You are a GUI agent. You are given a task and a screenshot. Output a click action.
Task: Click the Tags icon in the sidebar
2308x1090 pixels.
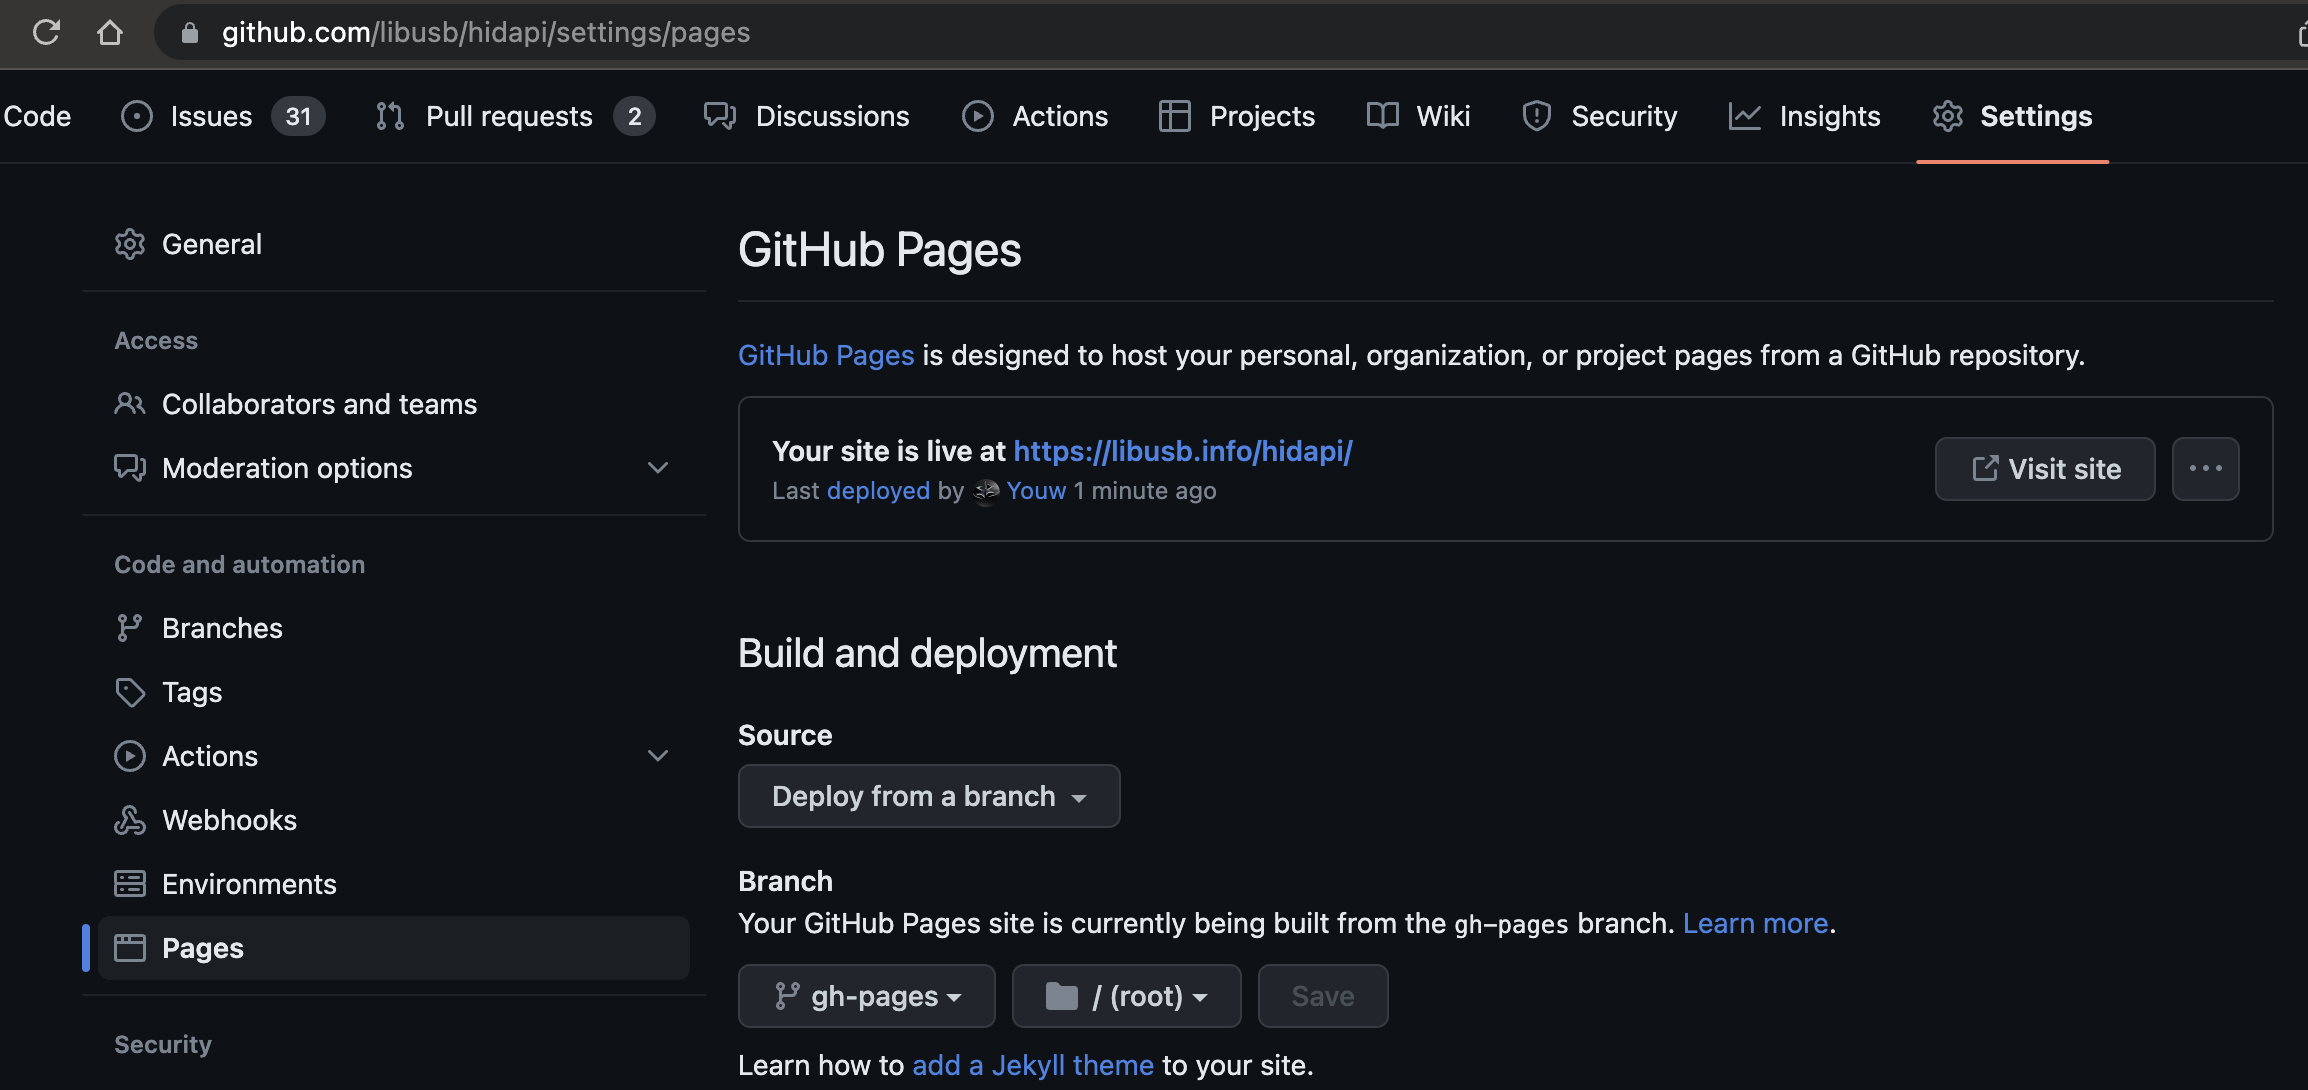129,692
